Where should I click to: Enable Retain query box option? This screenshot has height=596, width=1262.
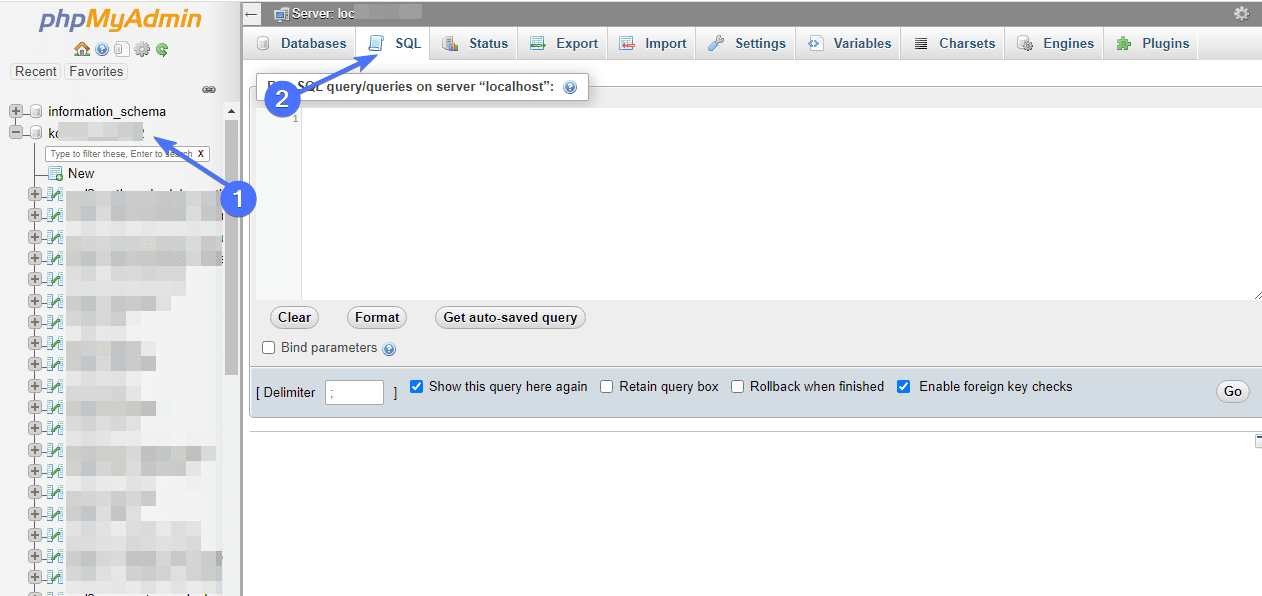606,386
